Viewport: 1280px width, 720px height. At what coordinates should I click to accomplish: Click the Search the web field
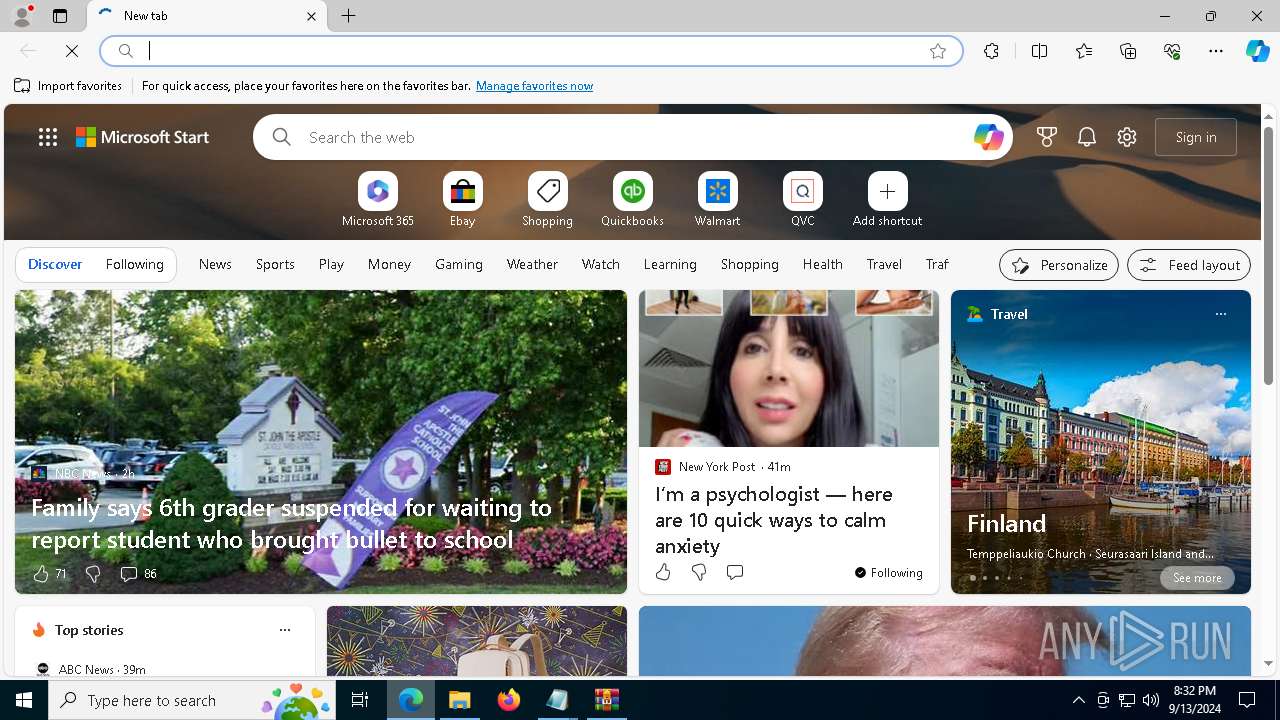coord(635,137)
